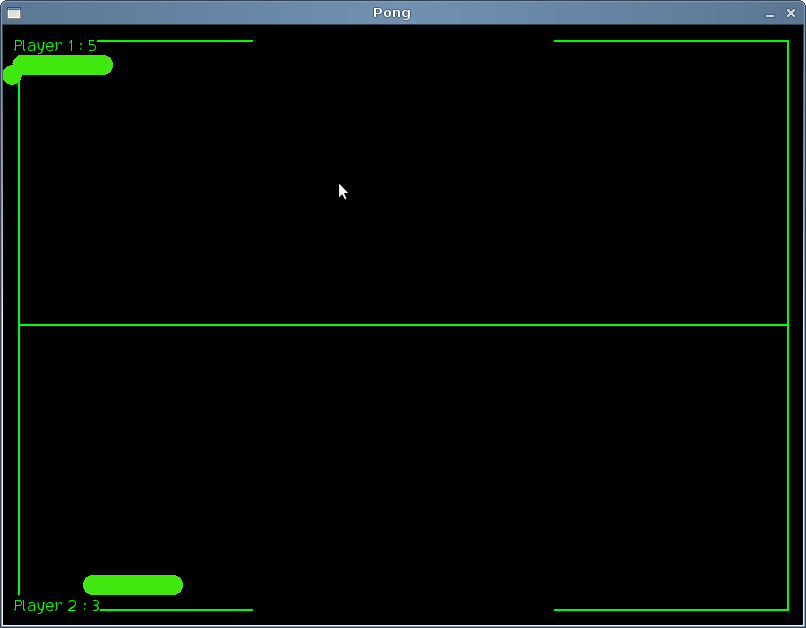Click the top-right horizontal border segment
This screenshot has width=806, height=628.
tap(670, 41)
